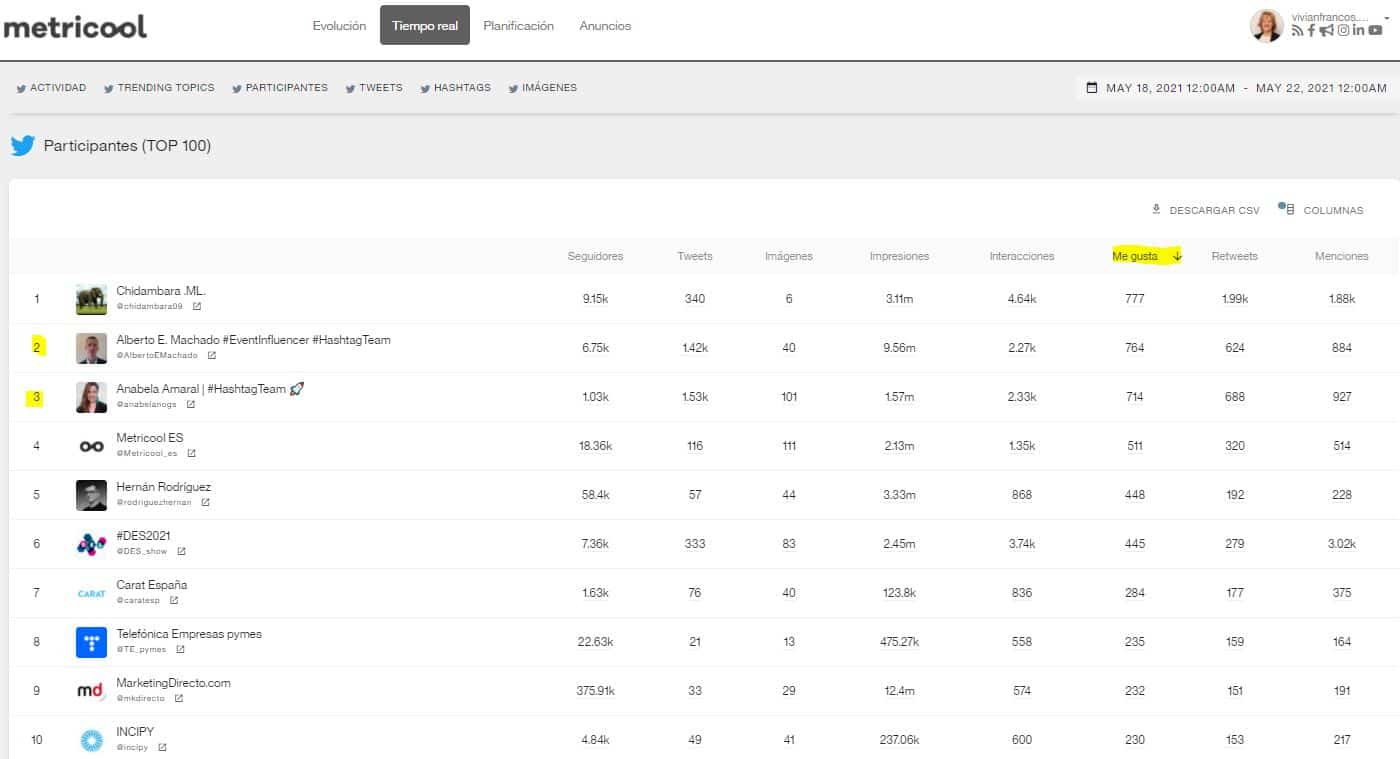Open INCIPY external link icon
The image size is (1400, 759).
click(162, 748)
